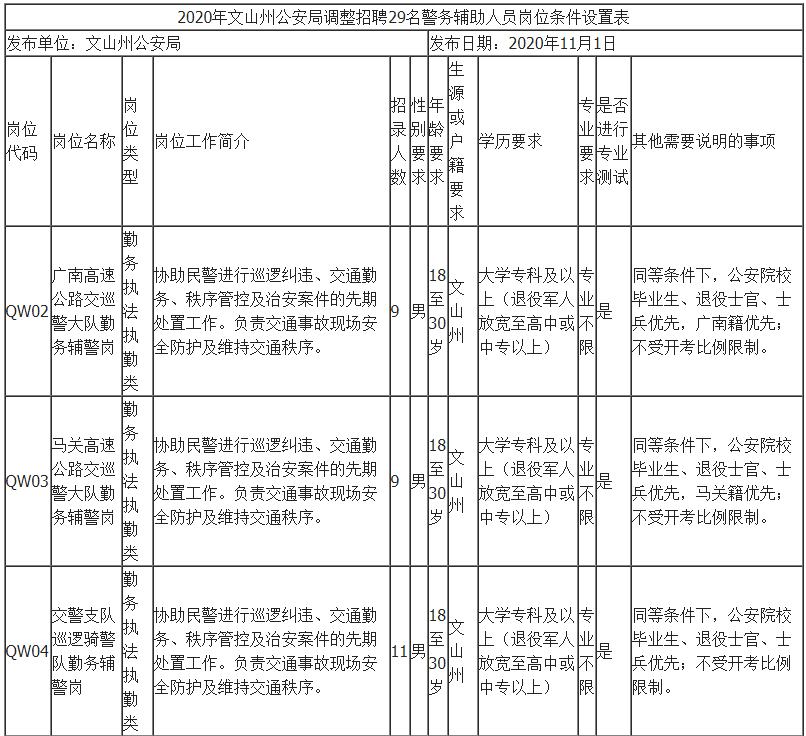Click gender 男 in the QW02 row
Screen dimensions: 806x736
[419, 311]
